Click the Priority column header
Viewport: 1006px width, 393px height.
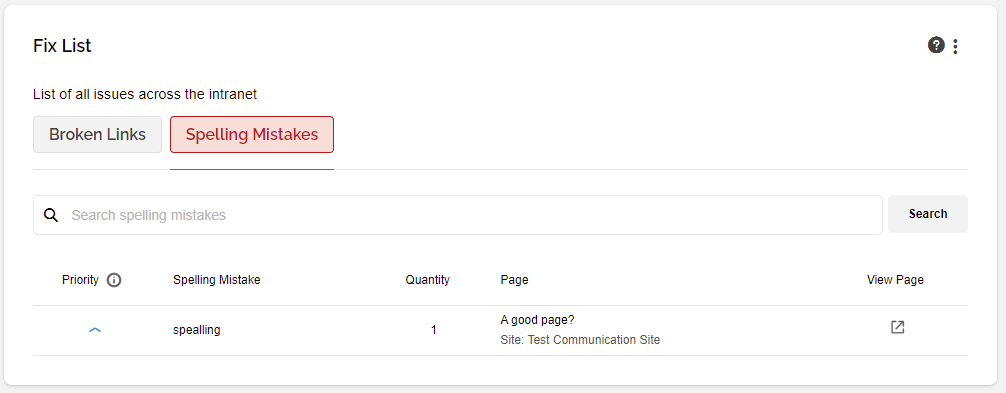80,280
